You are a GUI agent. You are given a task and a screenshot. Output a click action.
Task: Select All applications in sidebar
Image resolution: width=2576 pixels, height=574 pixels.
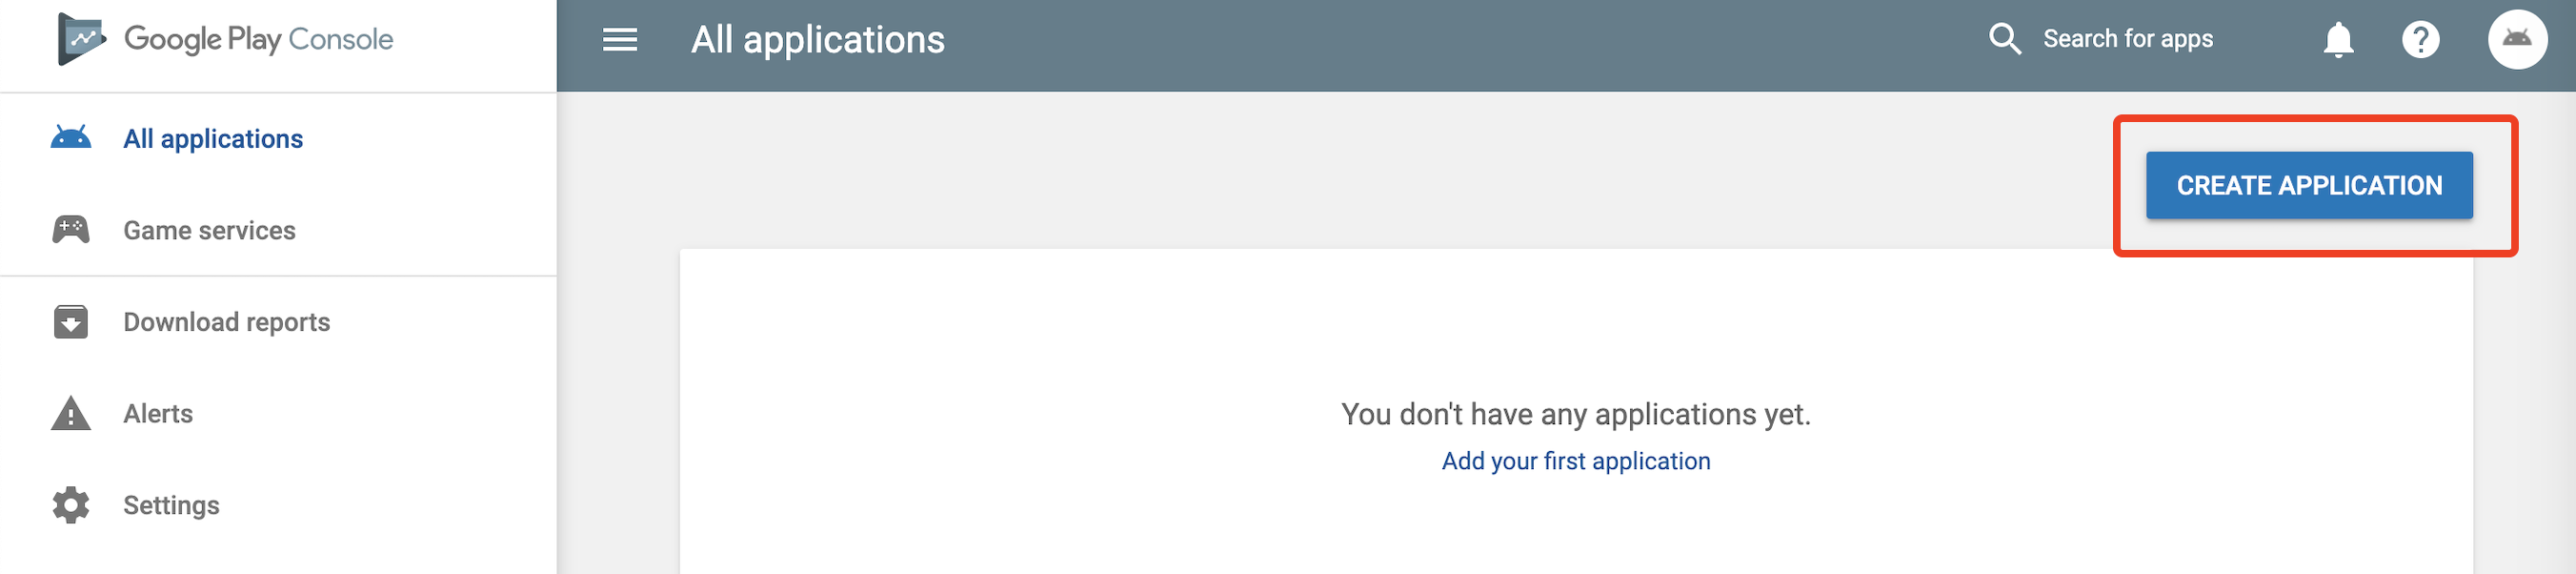pyautogui.click(x=213, y=139)
